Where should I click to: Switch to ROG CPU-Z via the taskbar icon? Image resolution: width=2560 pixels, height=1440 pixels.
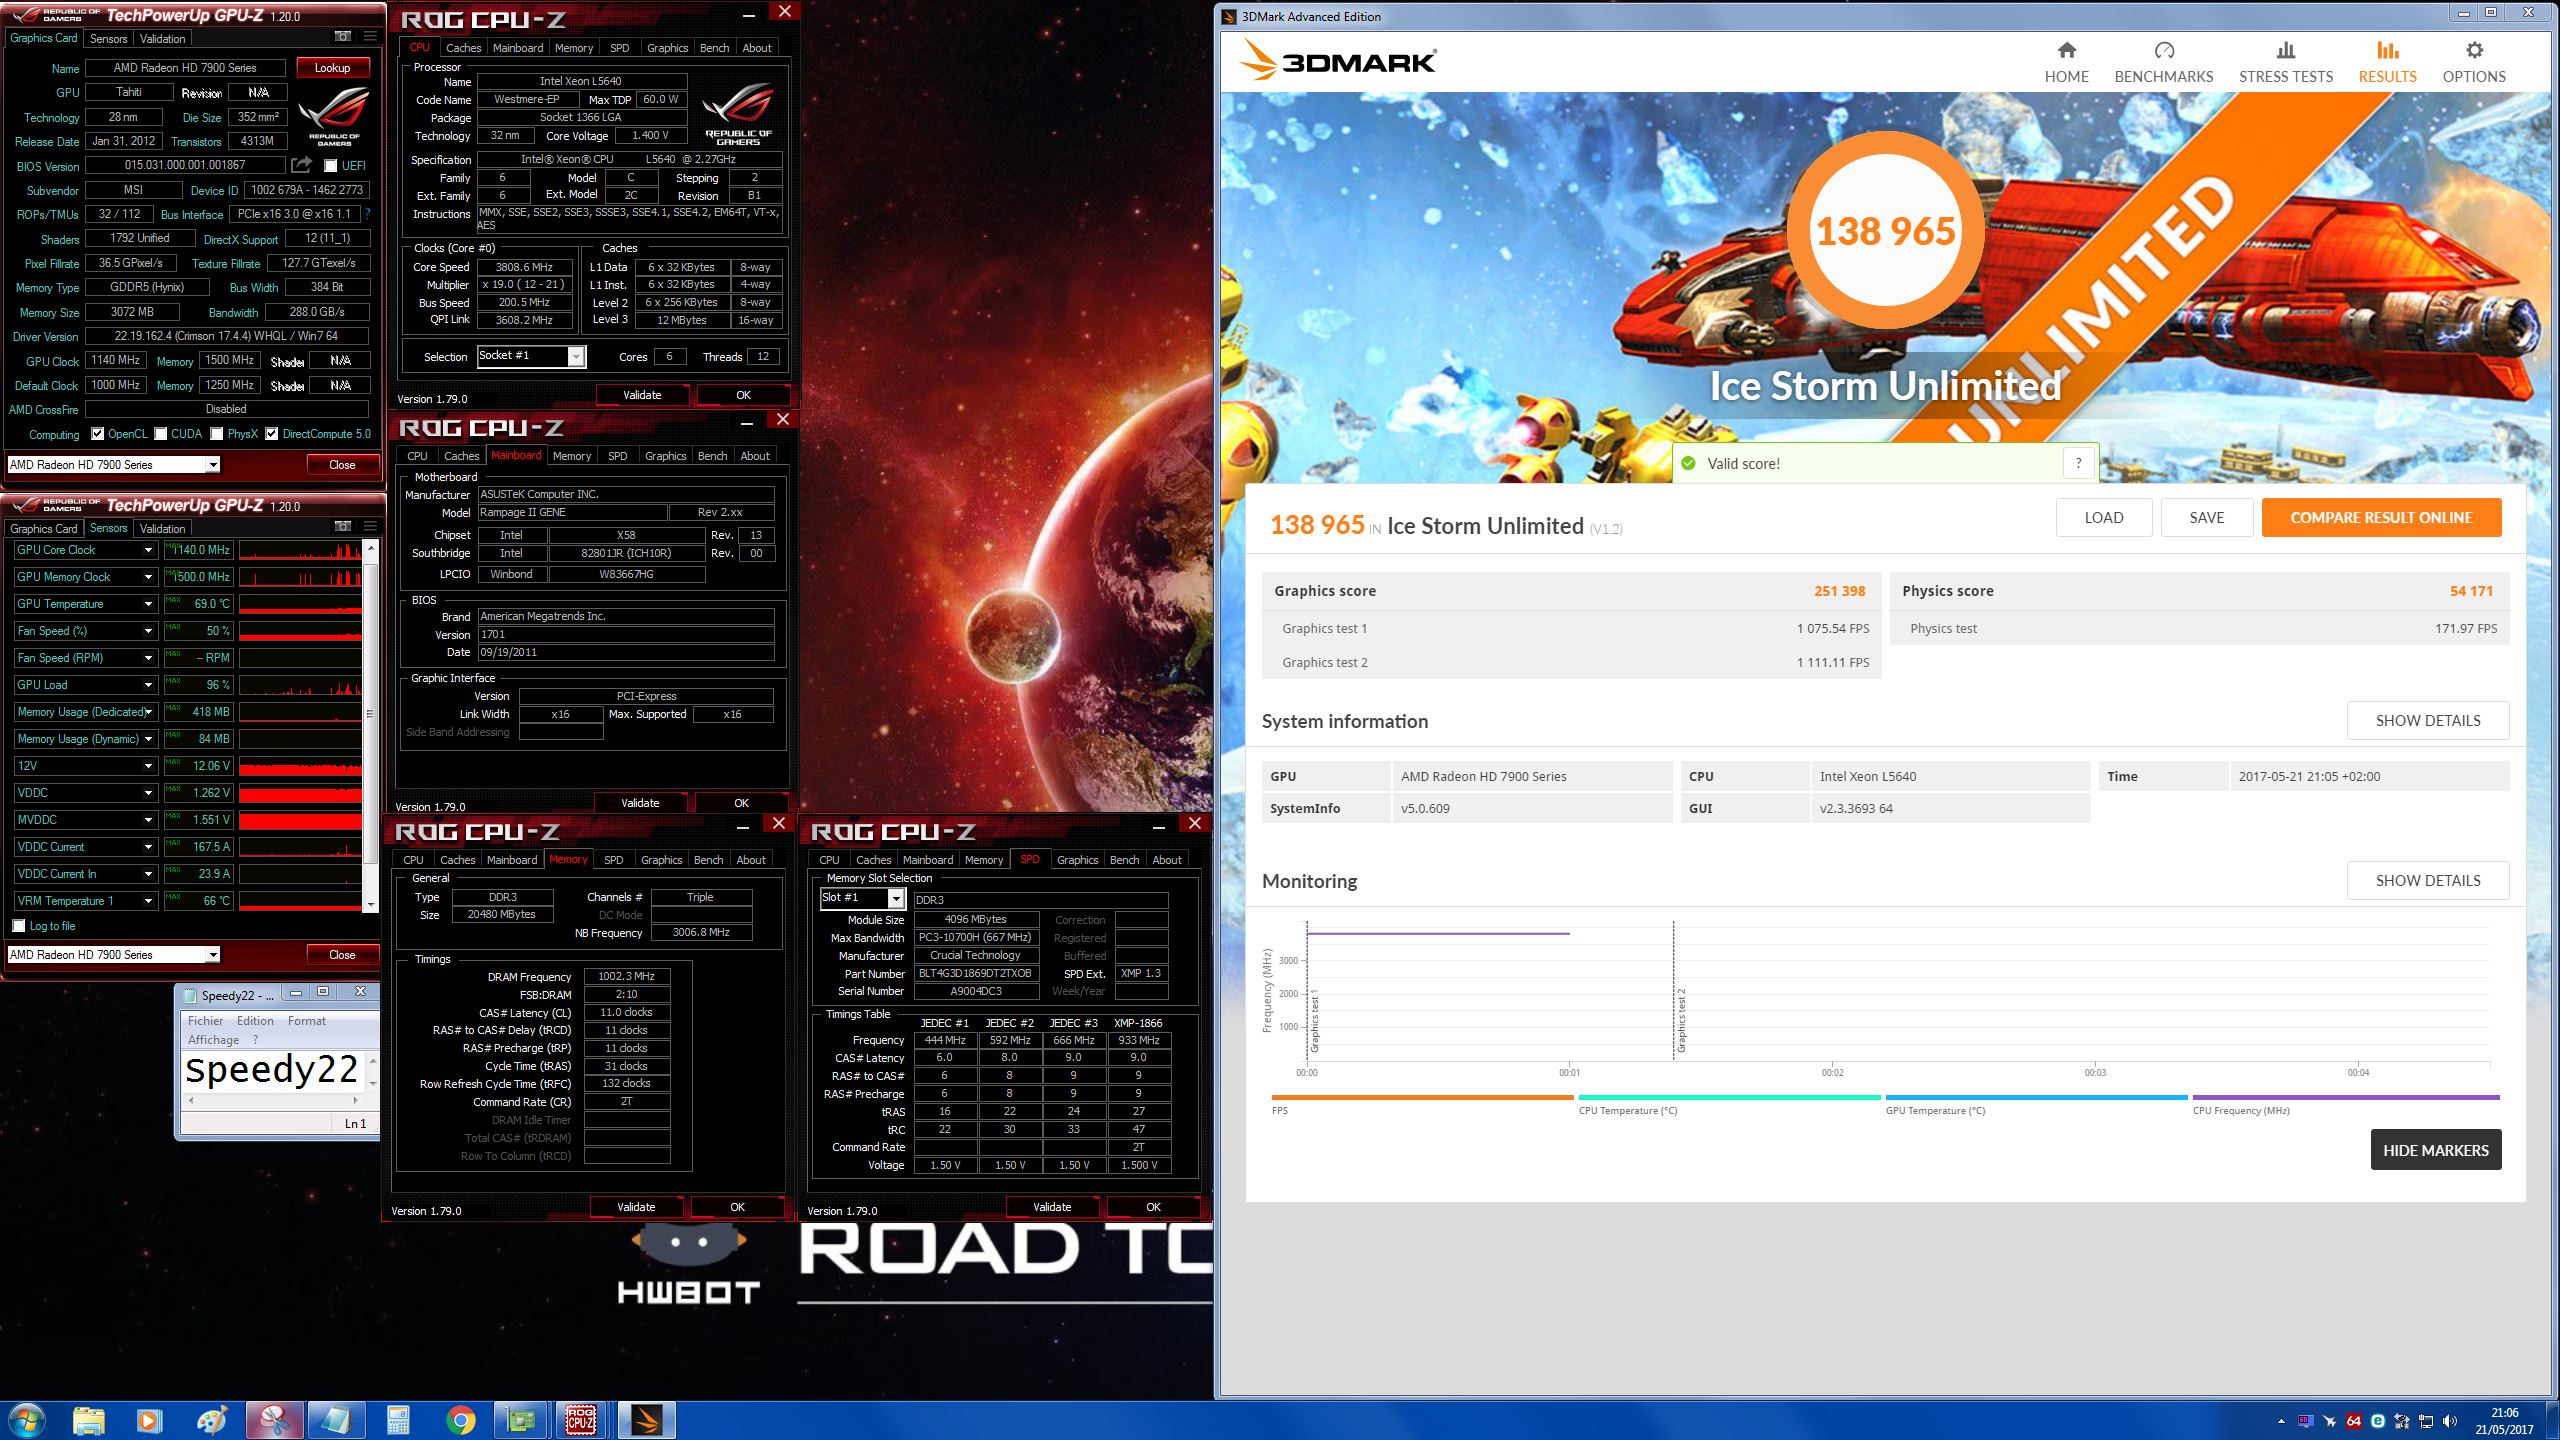coord(583,1420)
